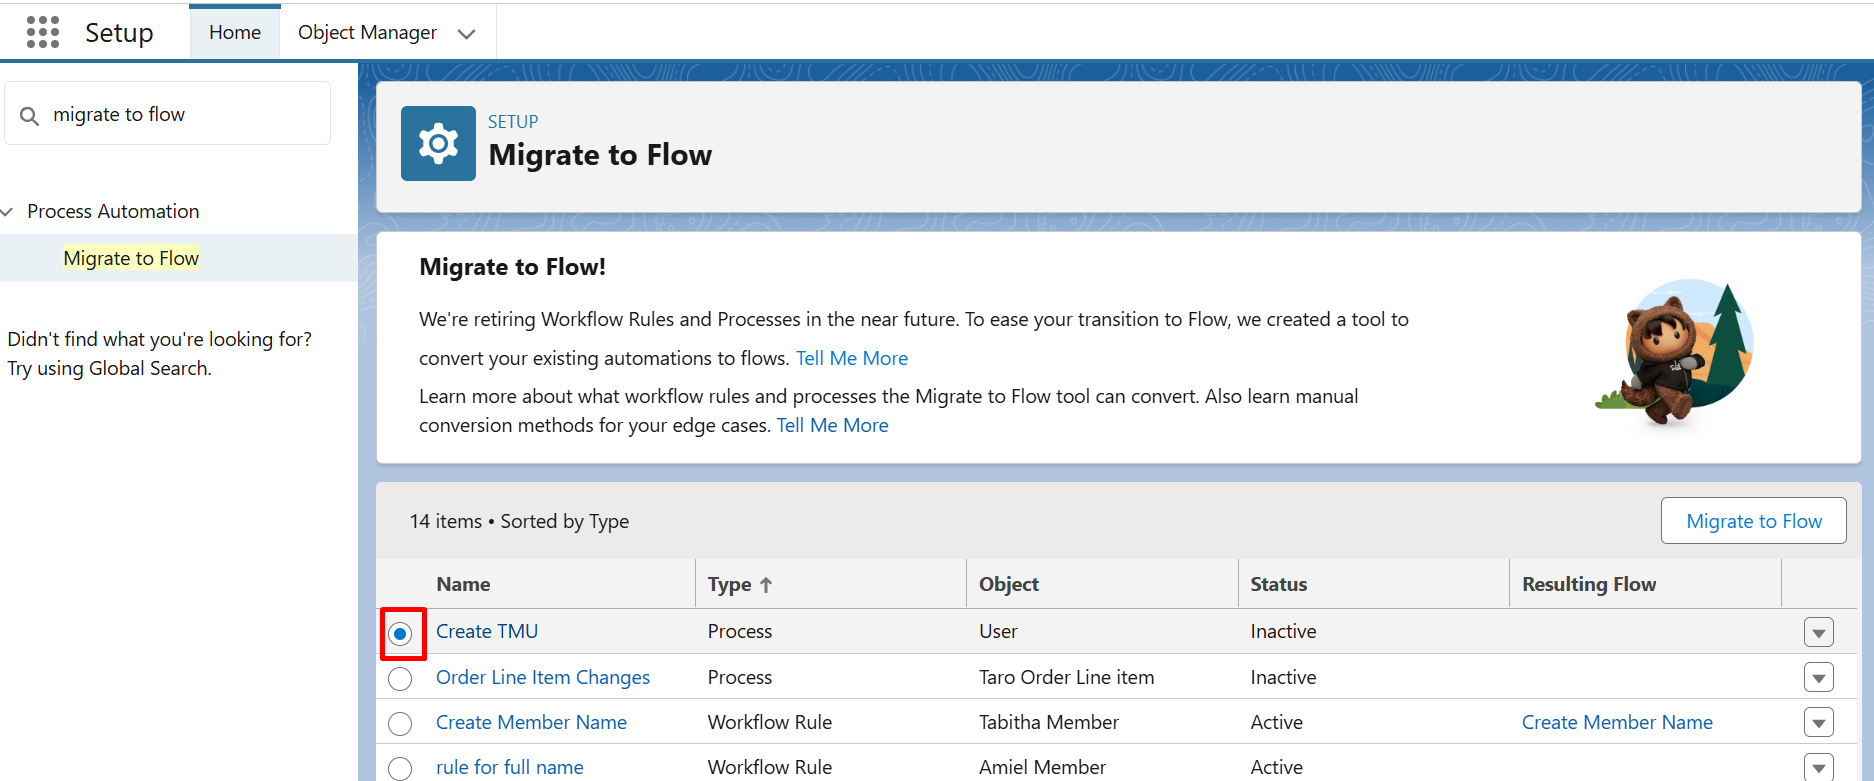
Task: Click the Migrate to Flow button
Action: click(x=1753, y=521)
